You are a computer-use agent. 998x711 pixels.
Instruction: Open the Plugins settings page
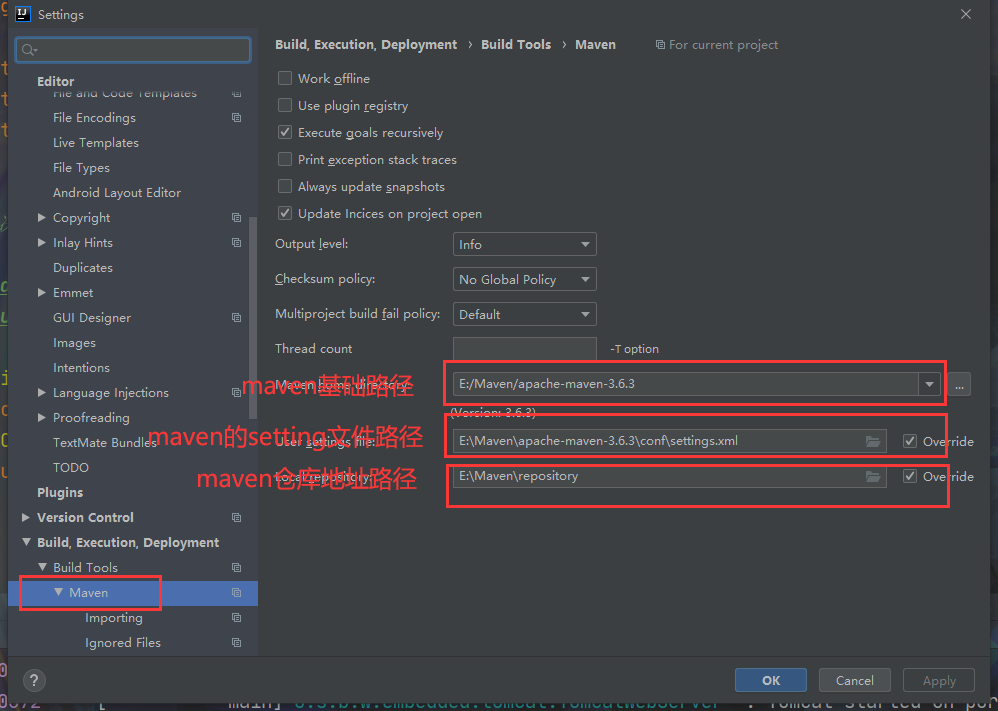60,493
